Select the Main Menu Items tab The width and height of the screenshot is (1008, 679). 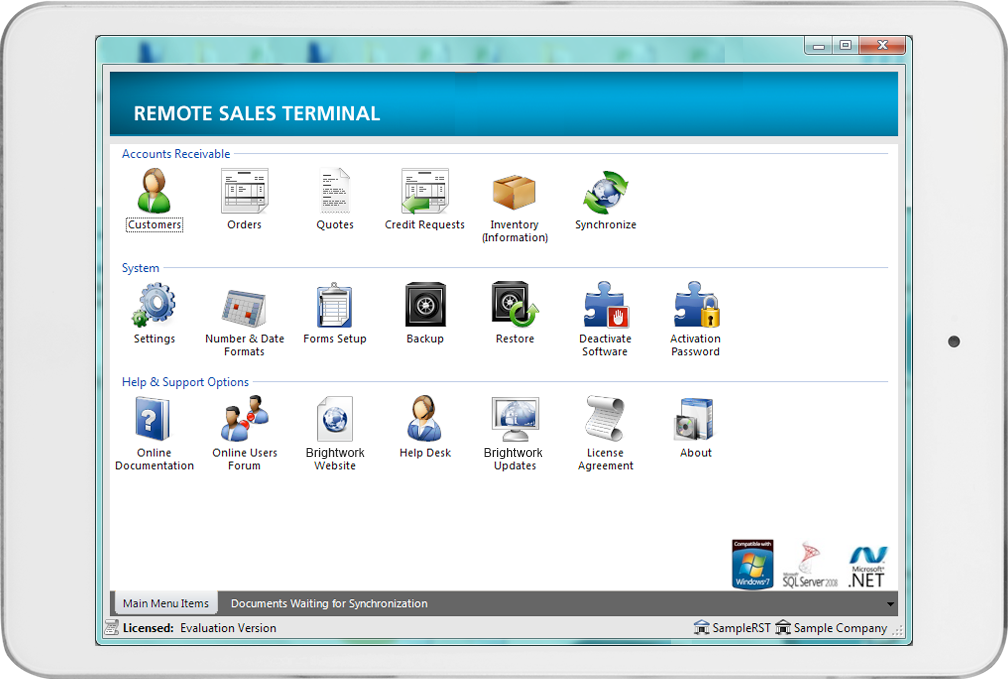pos(166,604)
